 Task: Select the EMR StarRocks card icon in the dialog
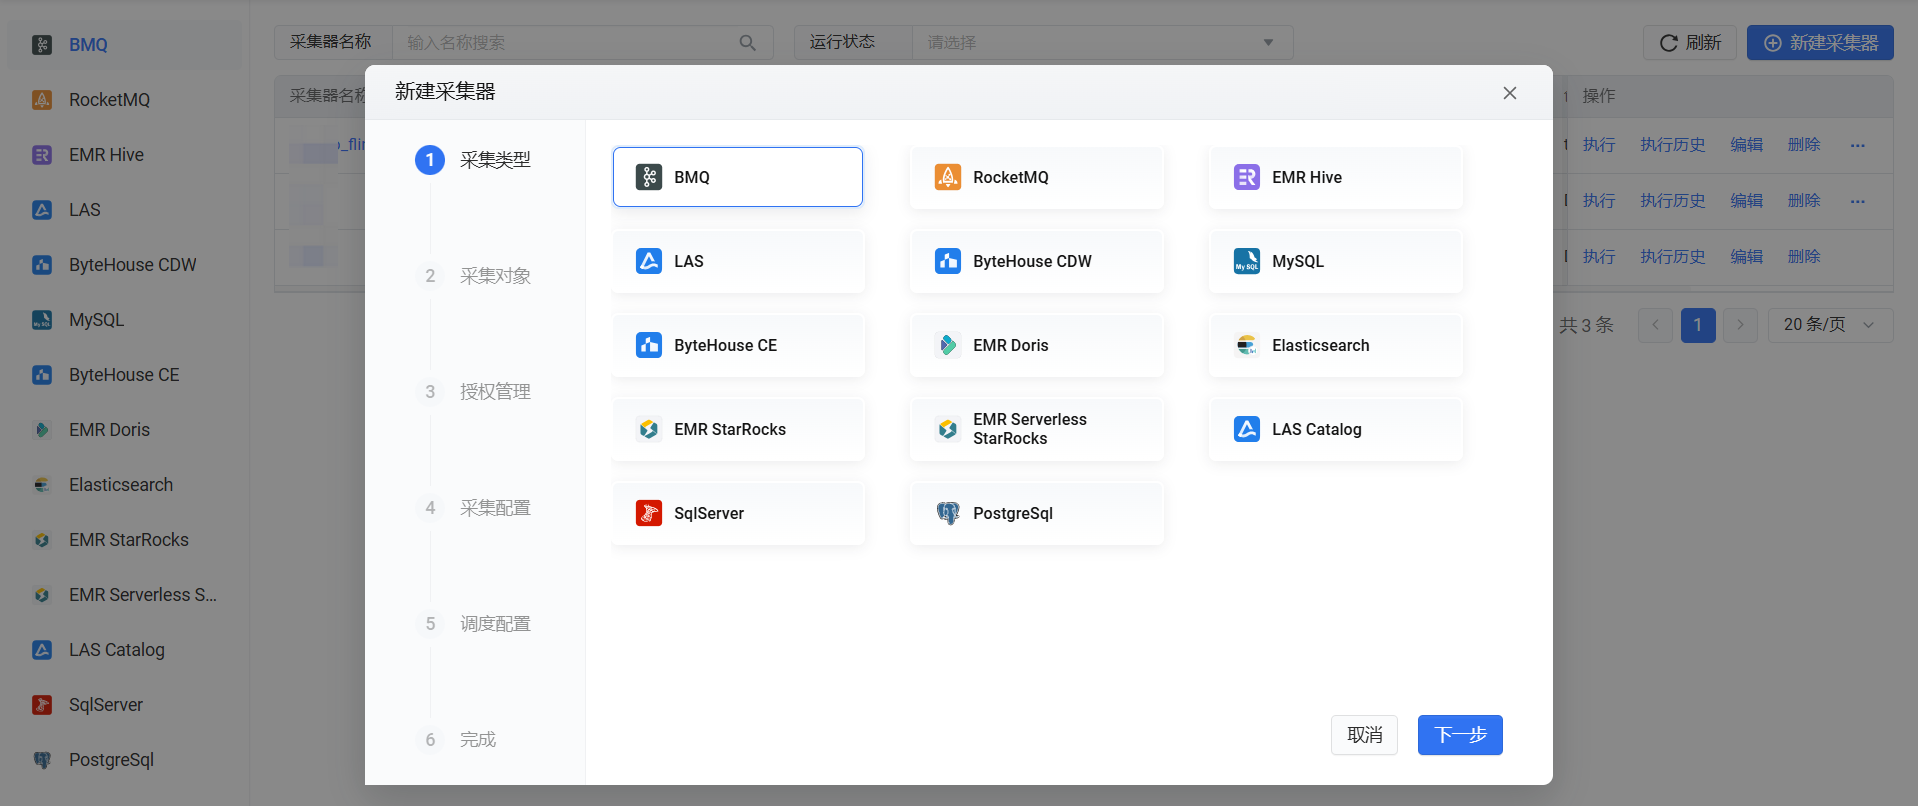tap(649, 429)
